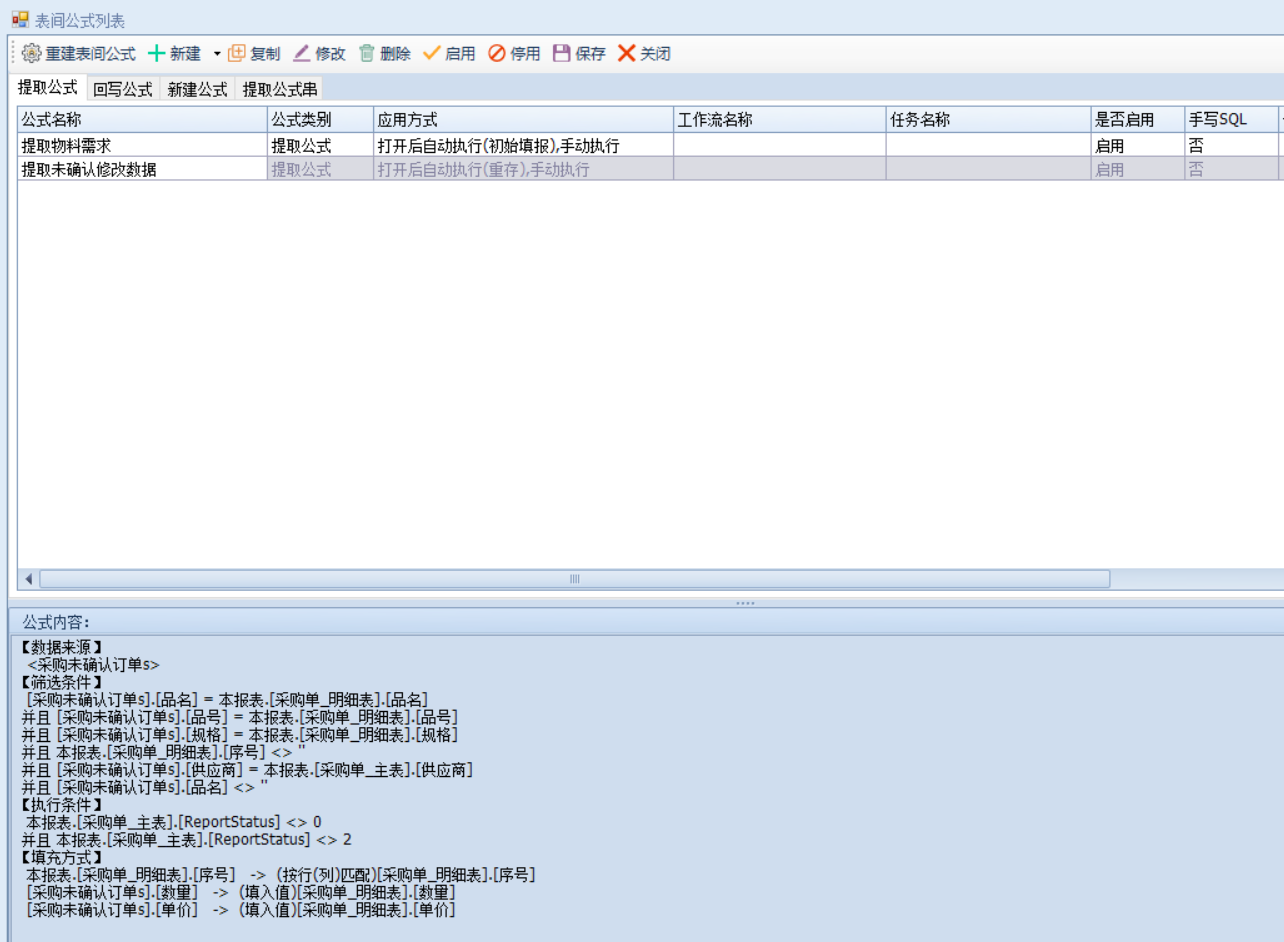The height and width of the screenshot is (942, 1284).
Task: Switch to the 回写公式 tab
Action: (123, 89)
